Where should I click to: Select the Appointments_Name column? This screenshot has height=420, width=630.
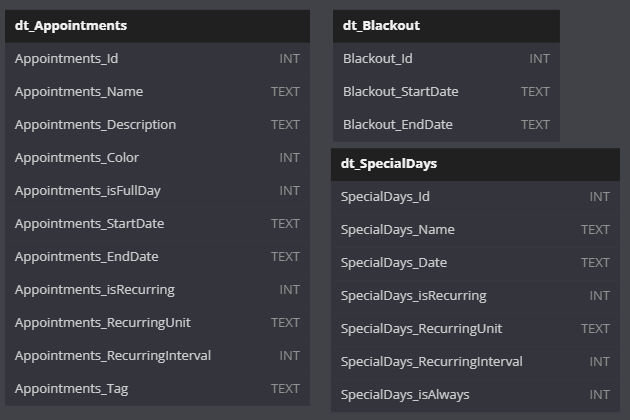[x=157, y=92]
